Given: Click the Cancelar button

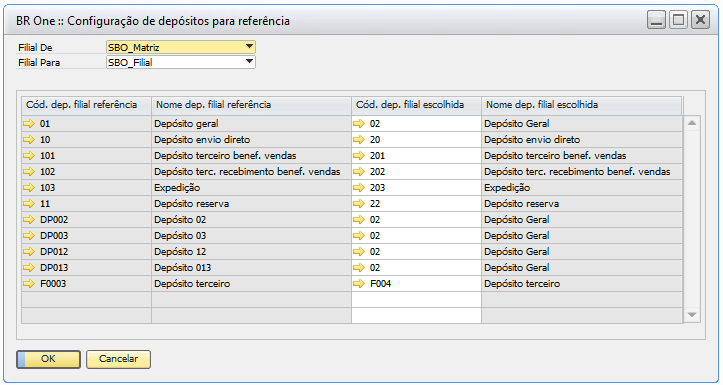Looking at the screenshot, I should tap(119, 359).
